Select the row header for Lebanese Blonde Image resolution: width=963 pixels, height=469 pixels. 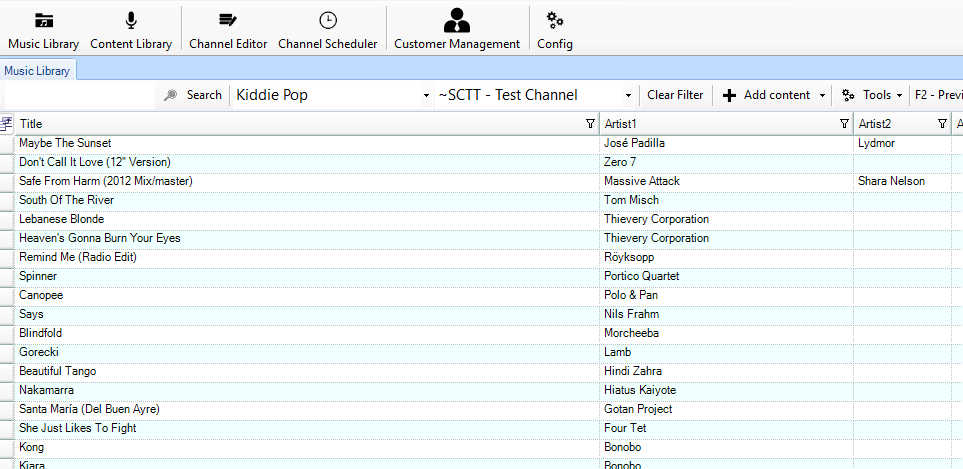(7, 219)
